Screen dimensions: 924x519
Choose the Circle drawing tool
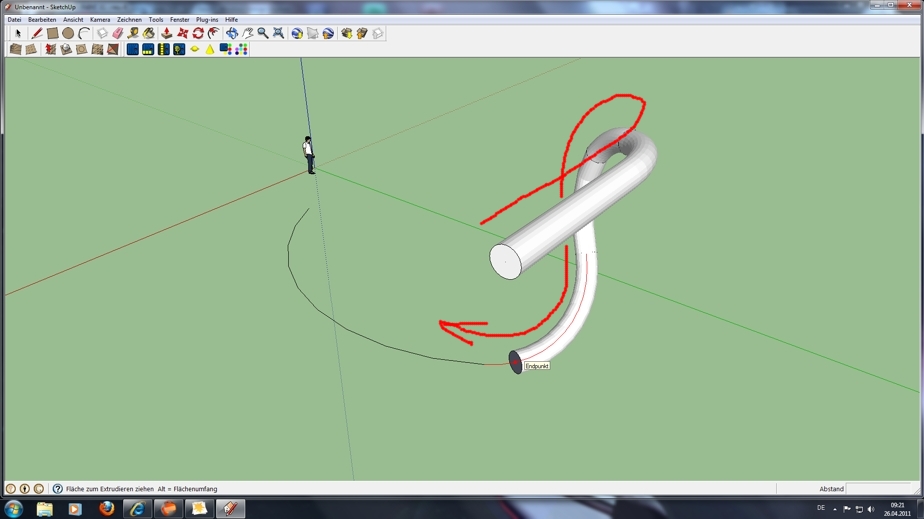pyautogui.click(x=68, y=33)
